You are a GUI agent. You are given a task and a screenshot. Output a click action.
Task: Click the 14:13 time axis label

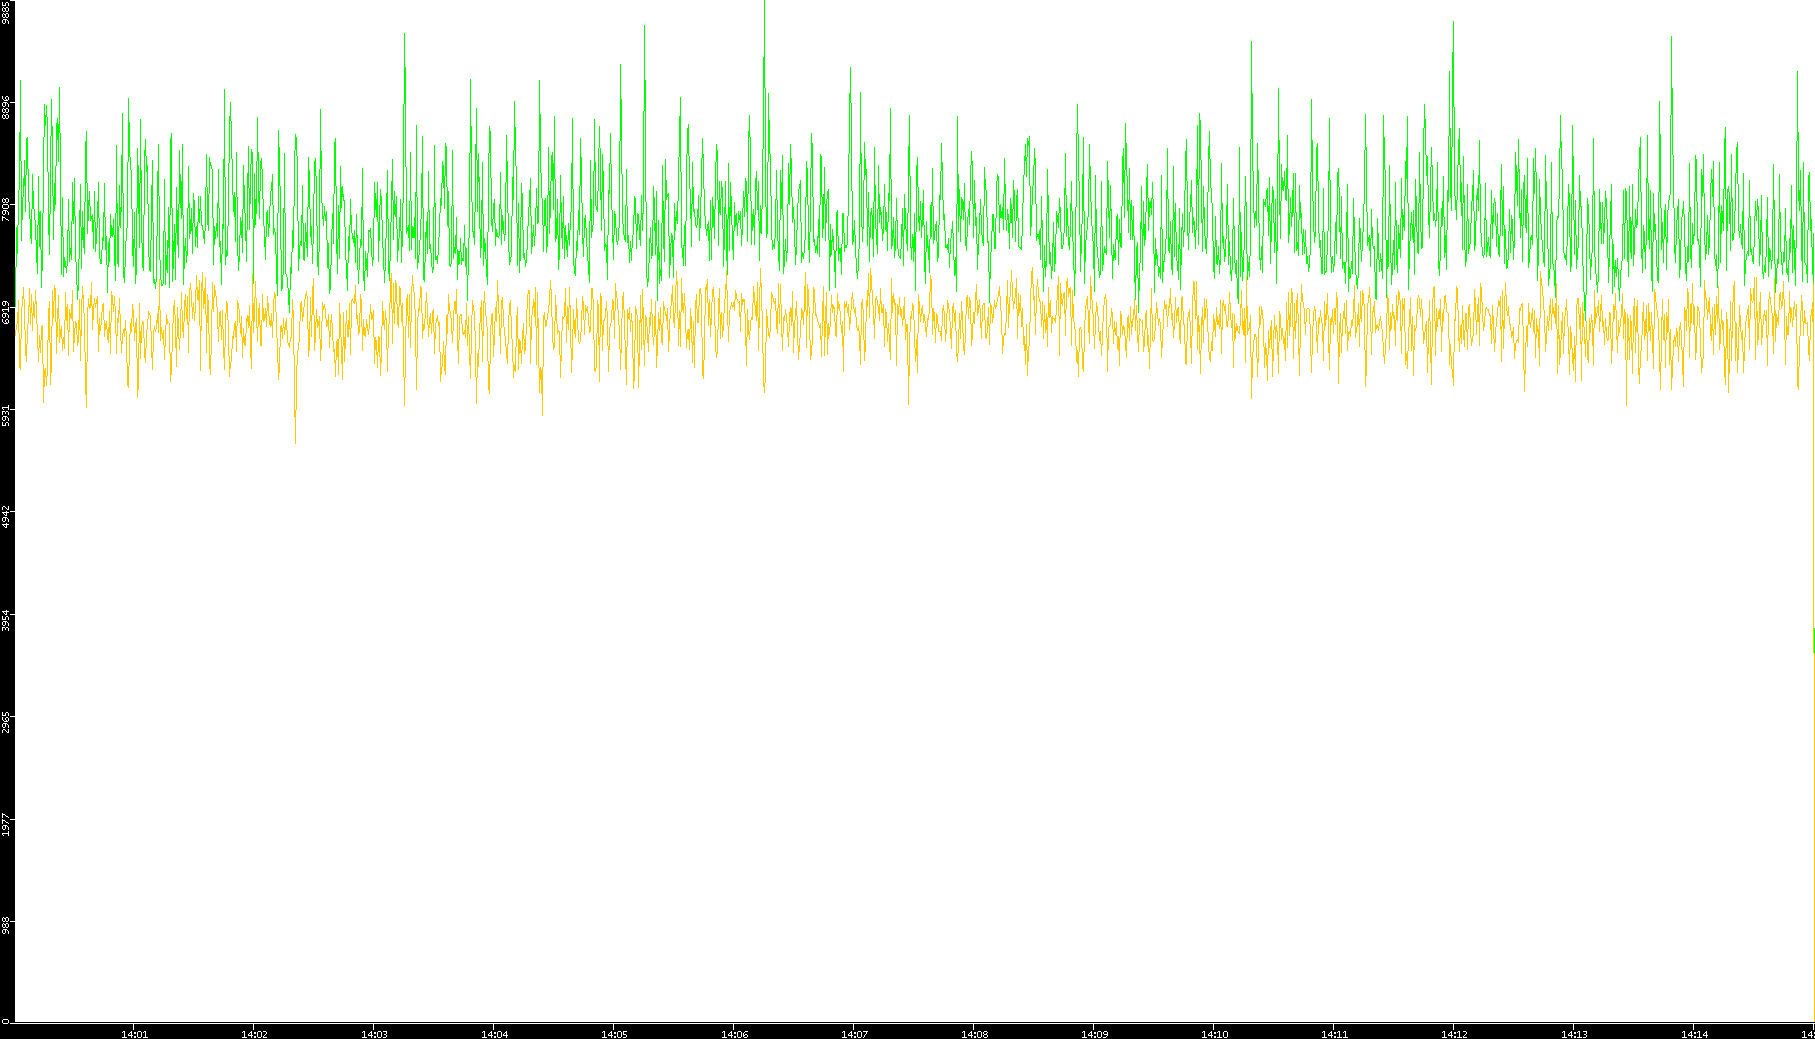1574,1034
